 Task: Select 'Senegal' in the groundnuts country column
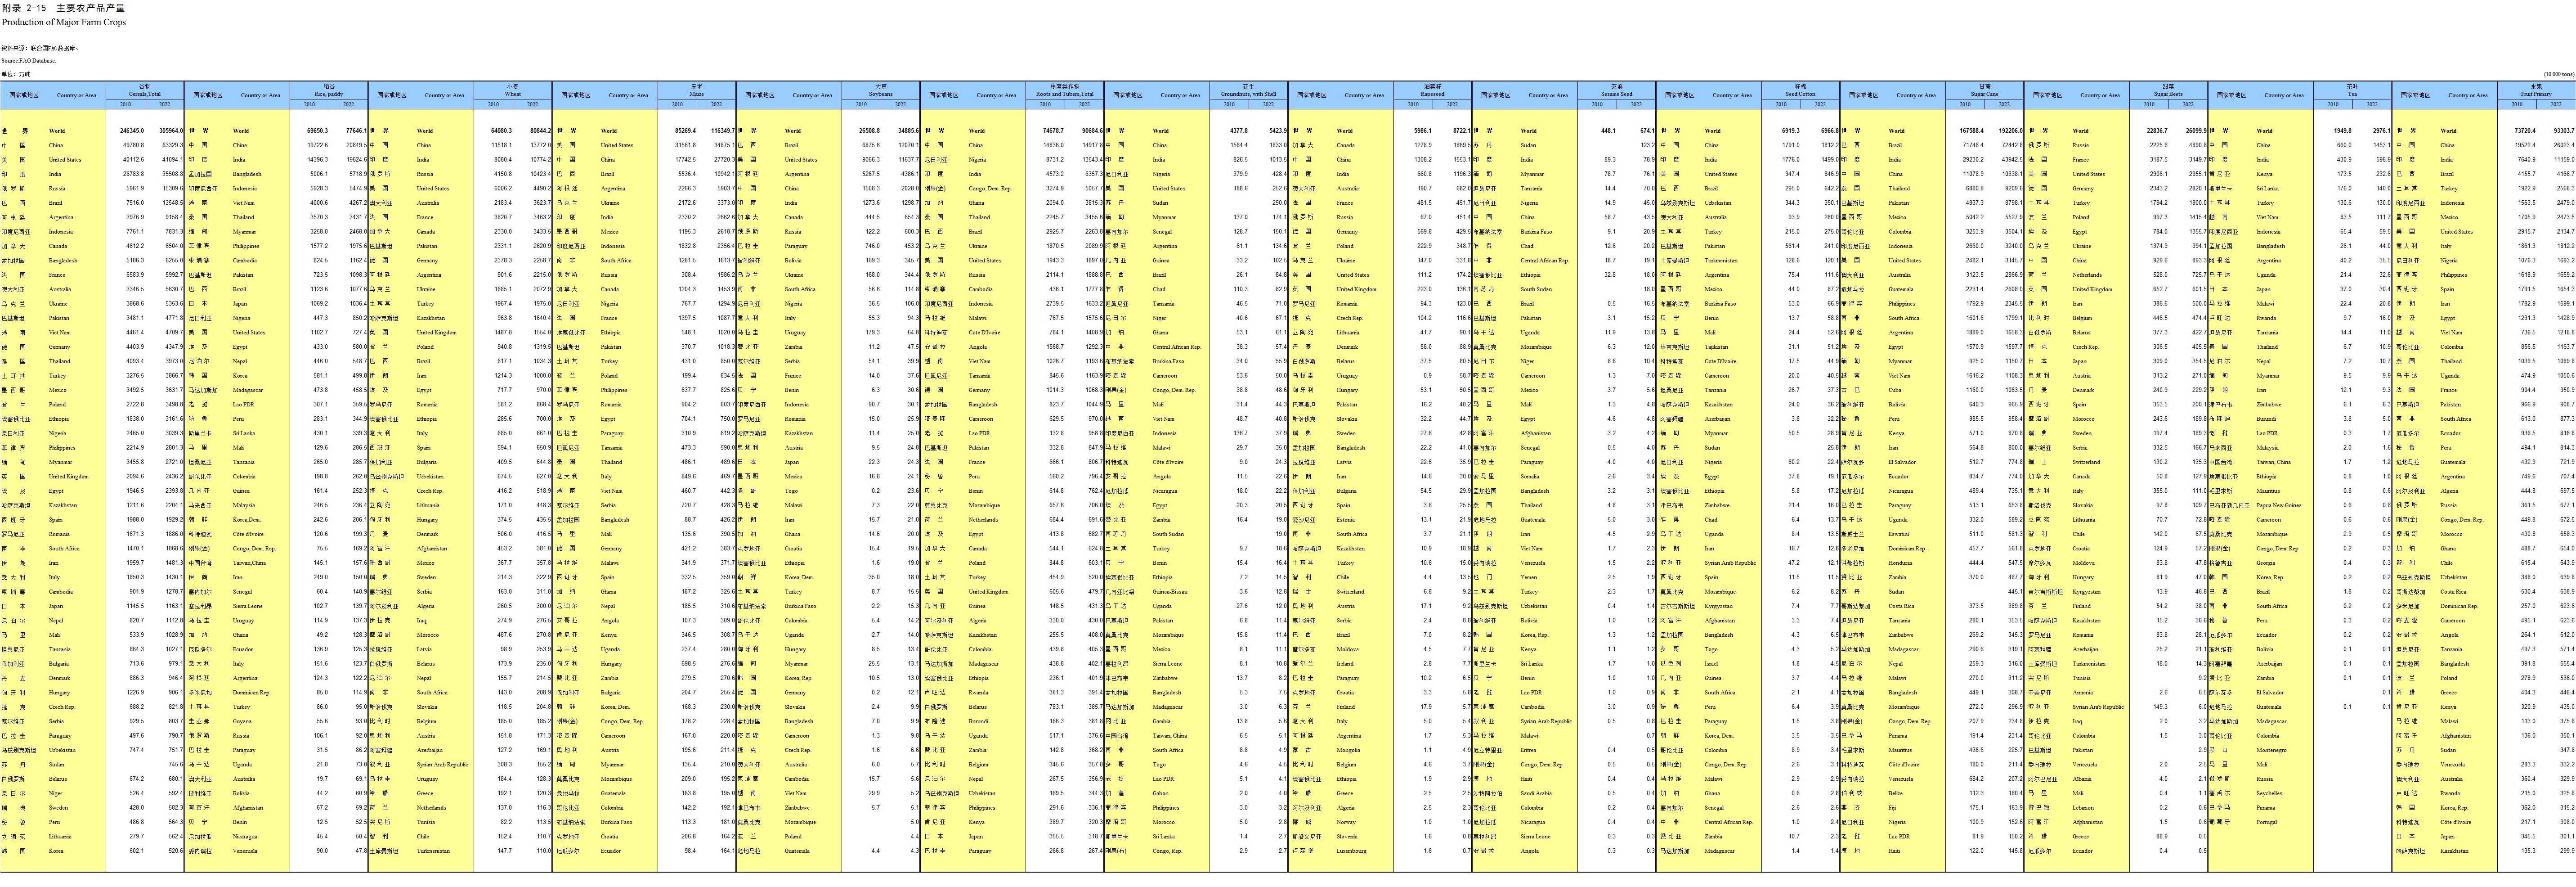tap(1163, 232)
